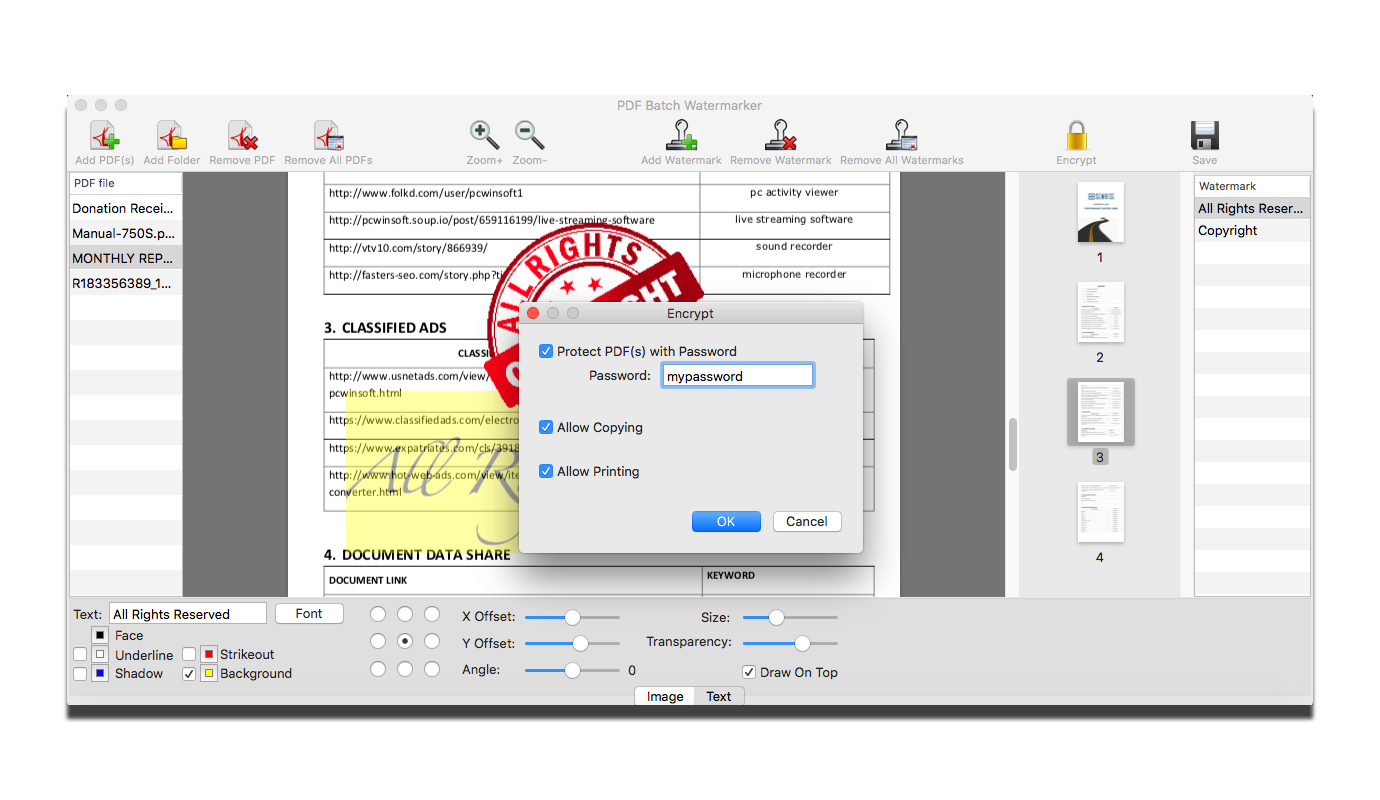1380x800 pixels.
Task: Click the blue Shadow color swatch
Action: pyautogui.click(x=100, y=674)
